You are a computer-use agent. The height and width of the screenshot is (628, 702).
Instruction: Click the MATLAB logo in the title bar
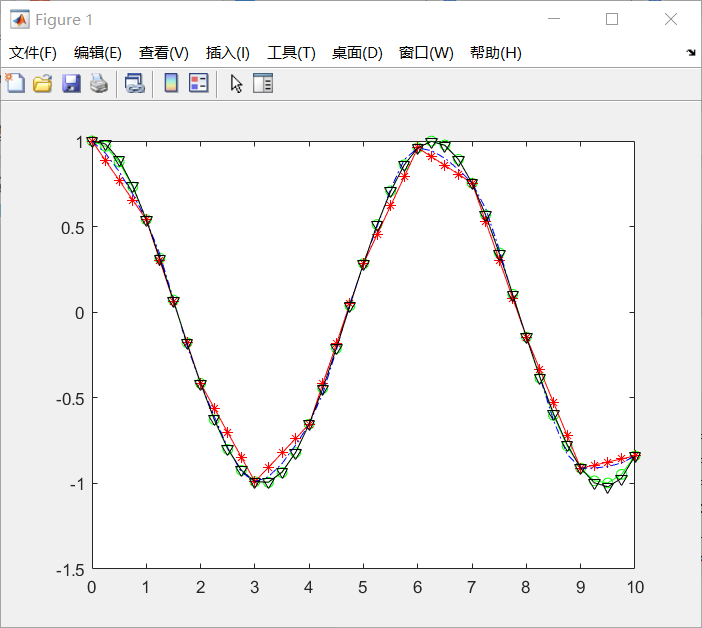pos(20,20)
